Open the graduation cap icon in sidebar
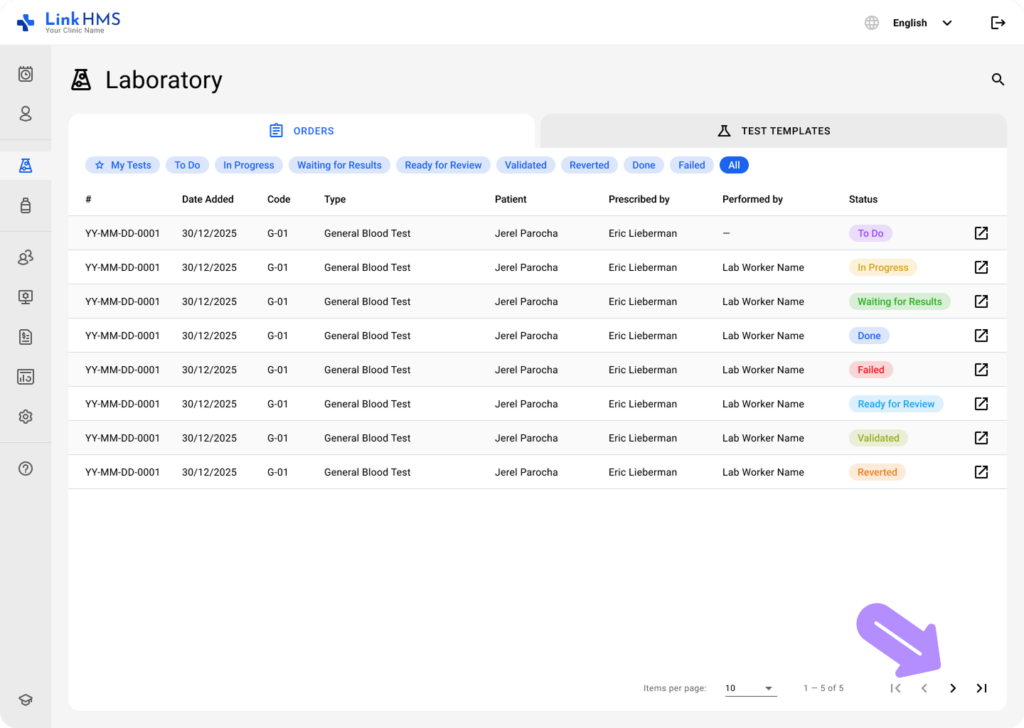 coord(25,700)
